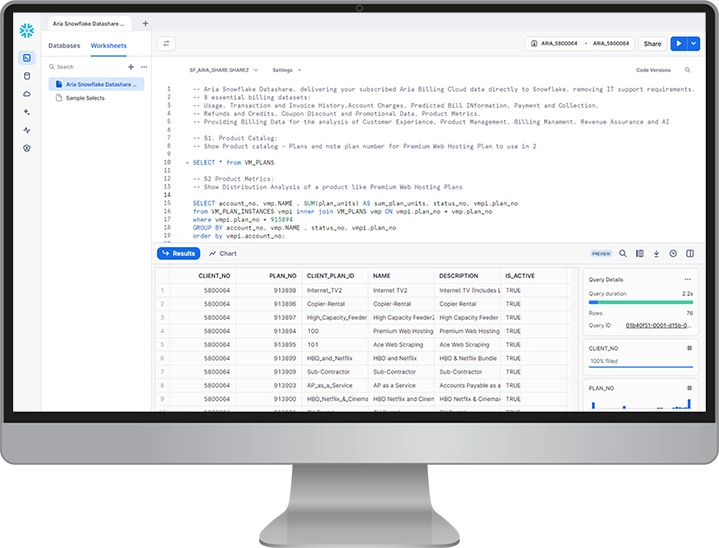
Task: Toggle the results side panel layout icon
Action: click(x=689, y=254)
